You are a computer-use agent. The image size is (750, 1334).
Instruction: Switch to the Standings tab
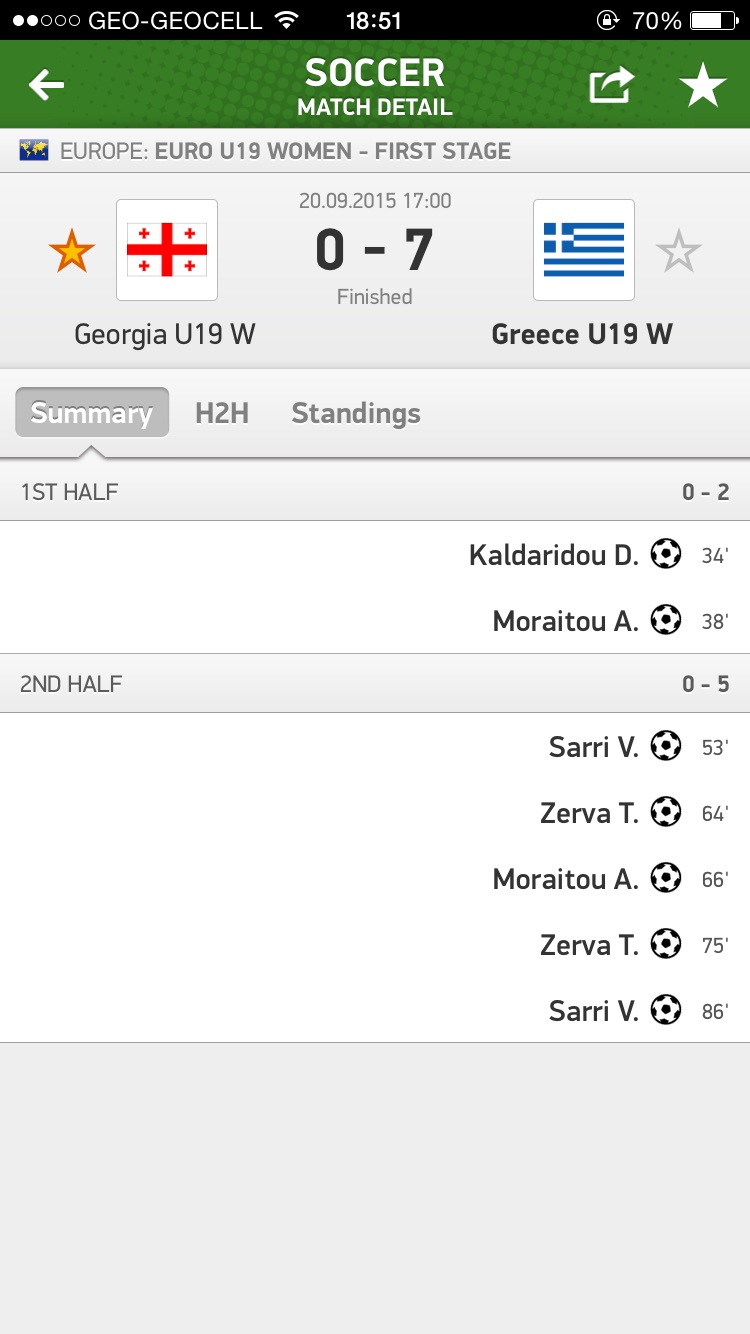tap(356, 413)
